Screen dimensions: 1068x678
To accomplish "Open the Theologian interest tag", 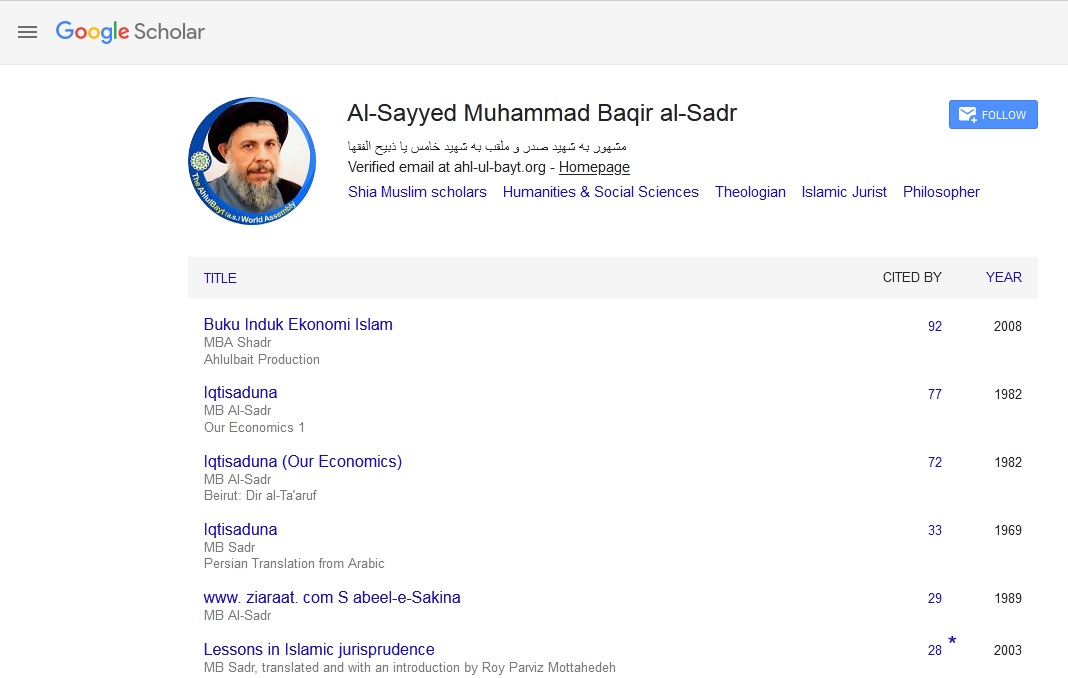I will pyautogui.click(x=750, y=192).
